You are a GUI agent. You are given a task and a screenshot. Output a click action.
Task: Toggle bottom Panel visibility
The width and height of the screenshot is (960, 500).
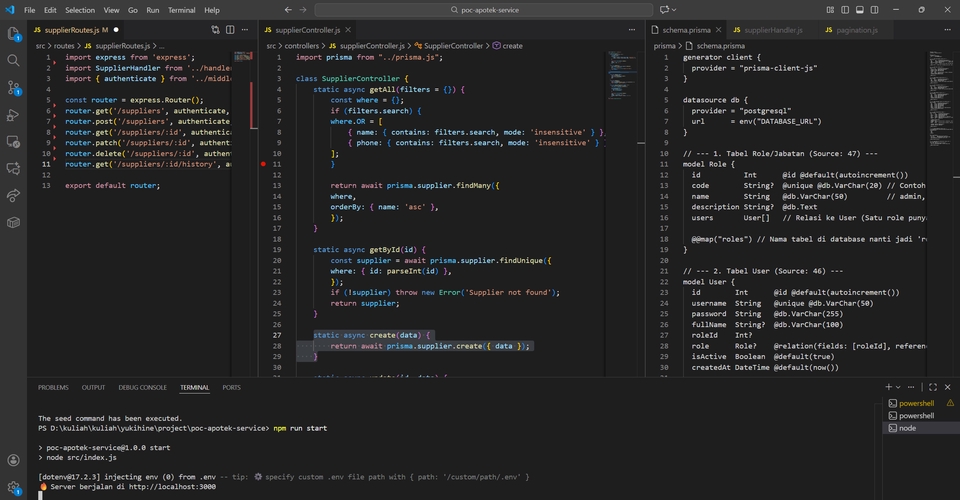860,10
